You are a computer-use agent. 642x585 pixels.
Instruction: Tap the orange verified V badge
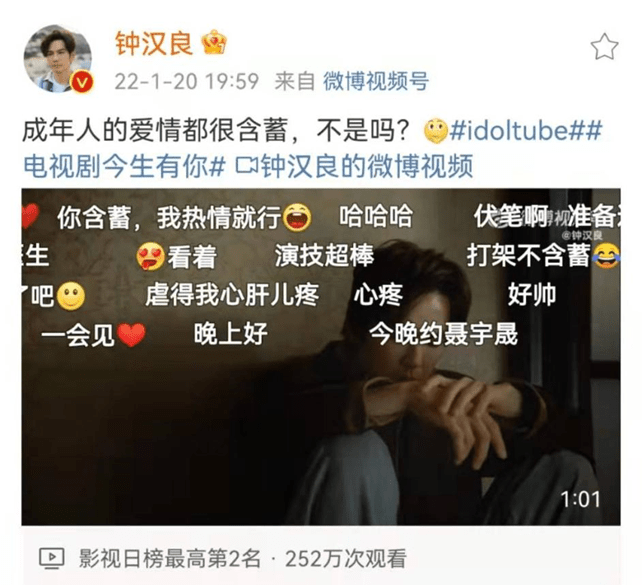click(x=82, y=82)
